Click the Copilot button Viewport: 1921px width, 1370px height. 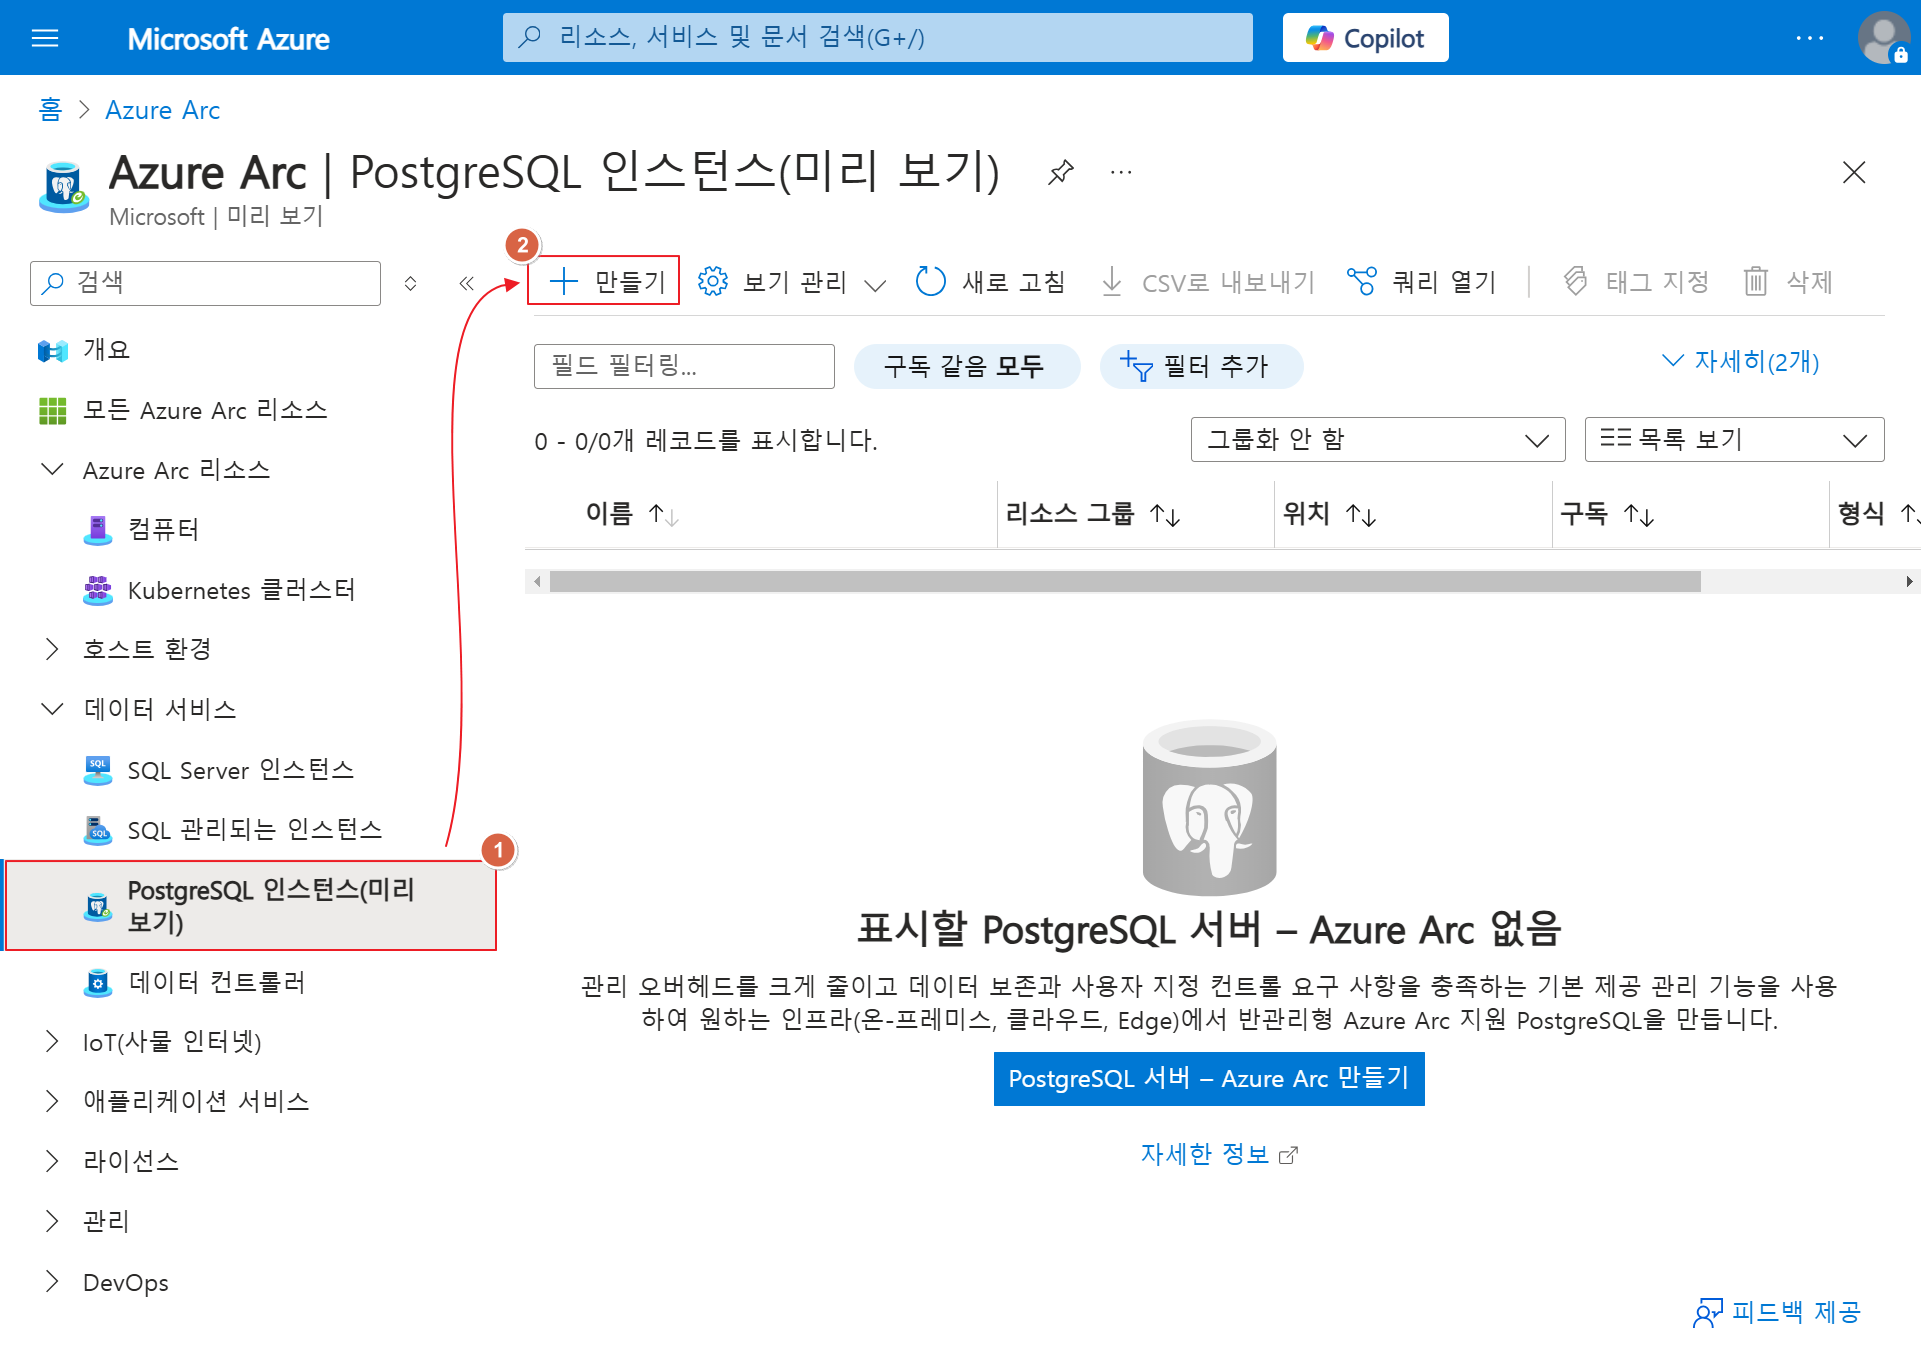(x=1365, y=38)
